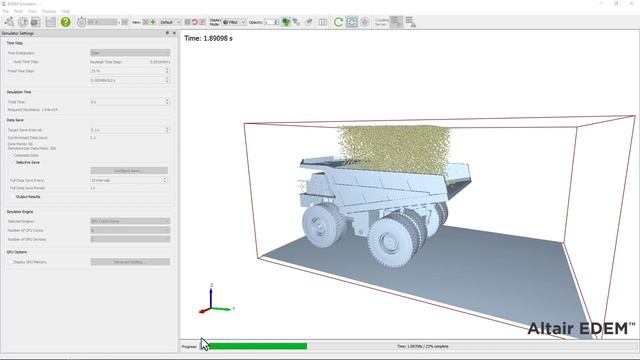
Task: Click the gear-like icon after the highlighted one
Action: pyautogui.click(x=364, y=22)
